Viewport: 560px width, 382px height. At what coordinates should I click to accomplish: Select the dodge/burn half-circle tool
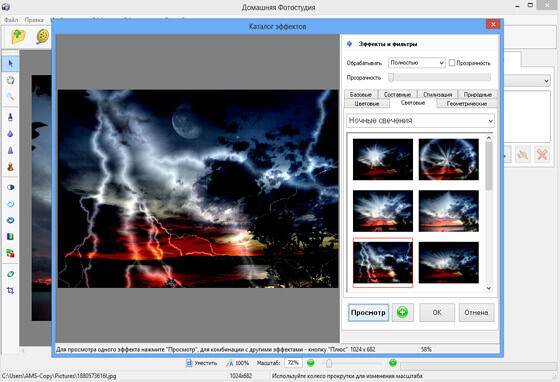coord(10,187)
